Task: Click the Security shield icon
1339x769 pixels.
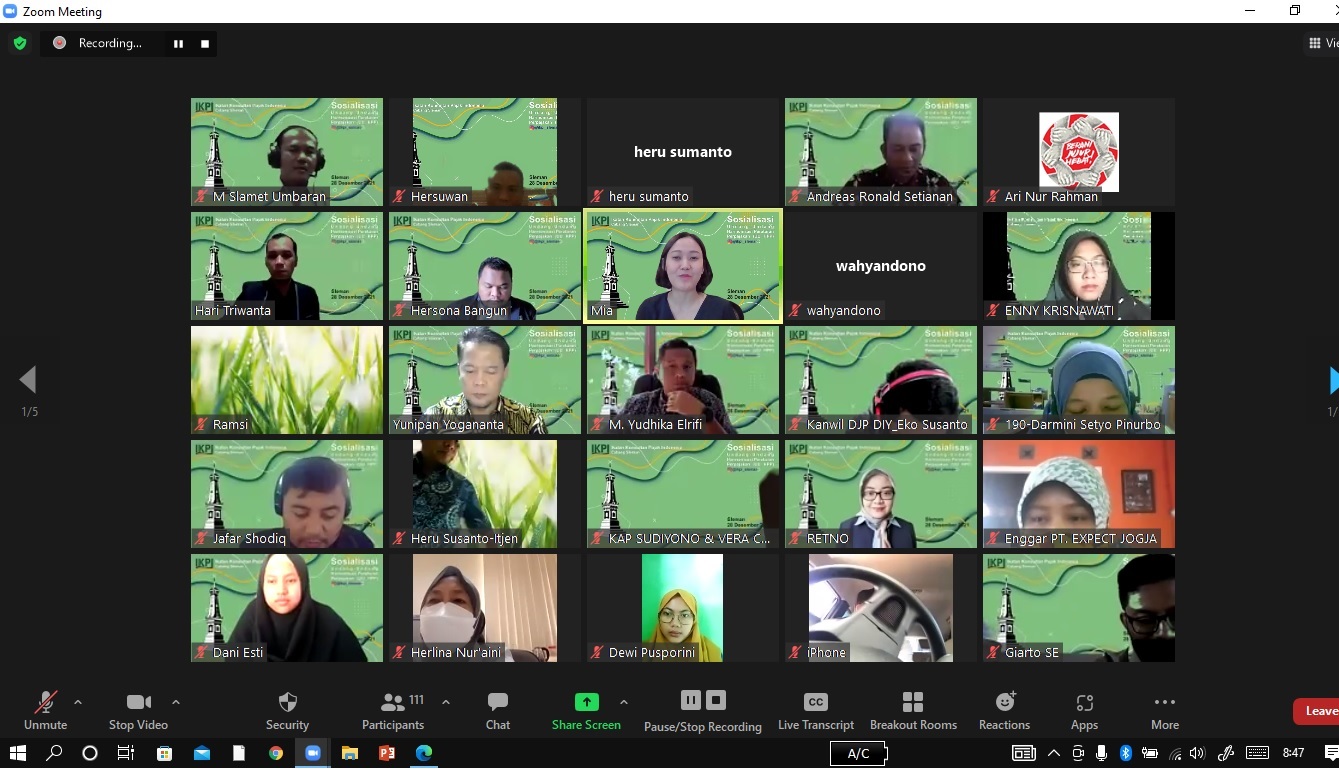Action: (287, 703)
